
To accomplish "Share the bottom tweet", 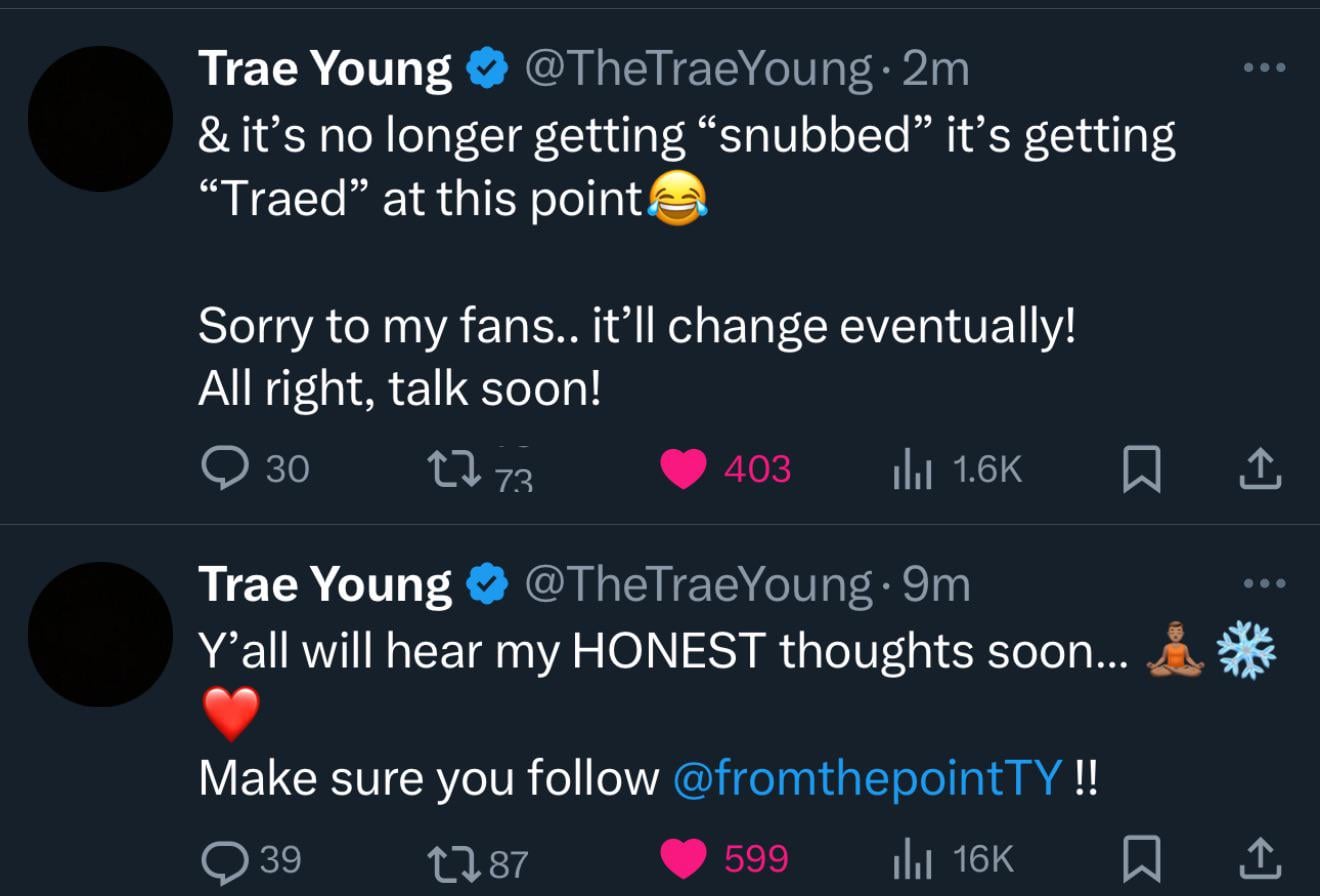I will tap(1258, 860).
